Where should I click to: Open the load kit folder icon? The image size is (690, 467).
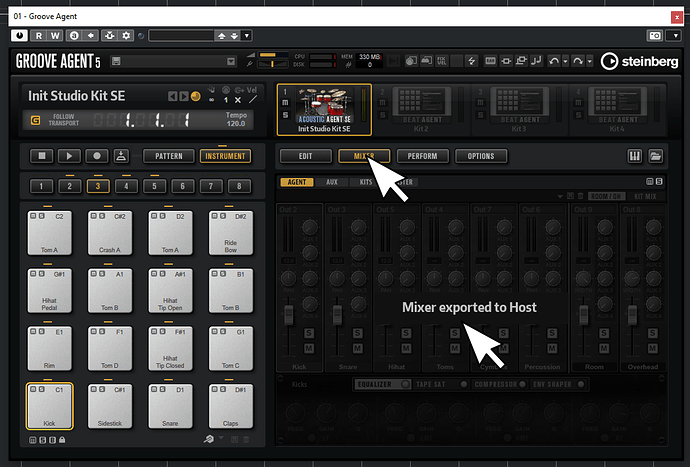tap(655, 156)
